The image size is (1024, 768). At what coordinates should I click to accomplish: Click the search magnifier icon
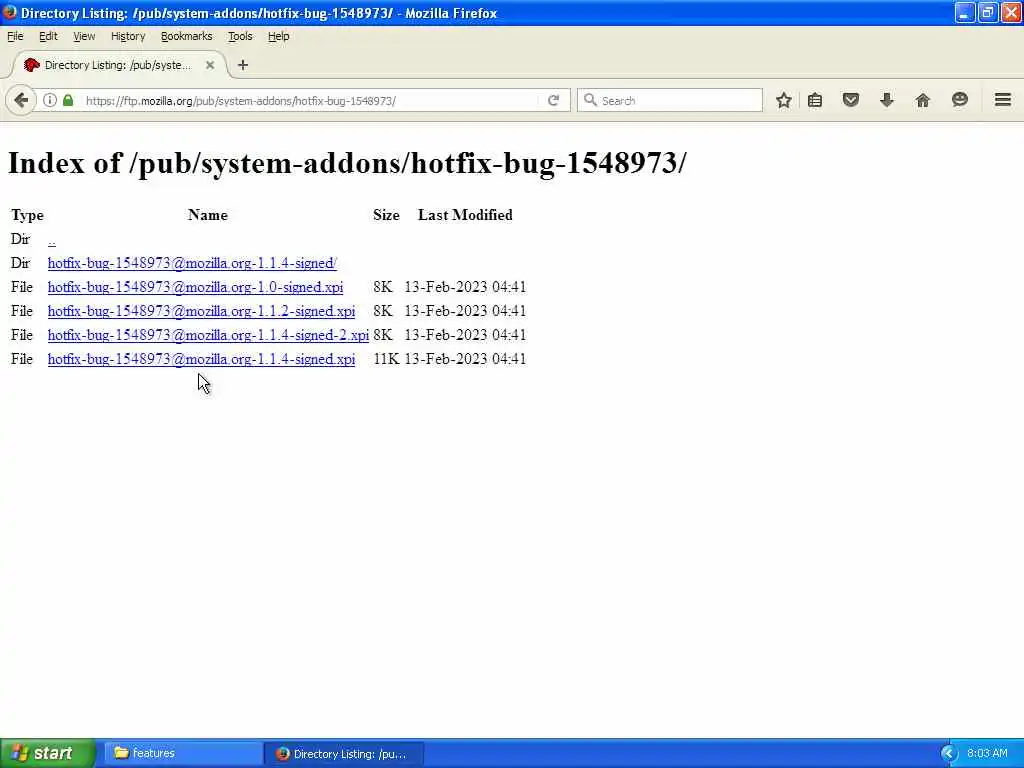[590, 100]
